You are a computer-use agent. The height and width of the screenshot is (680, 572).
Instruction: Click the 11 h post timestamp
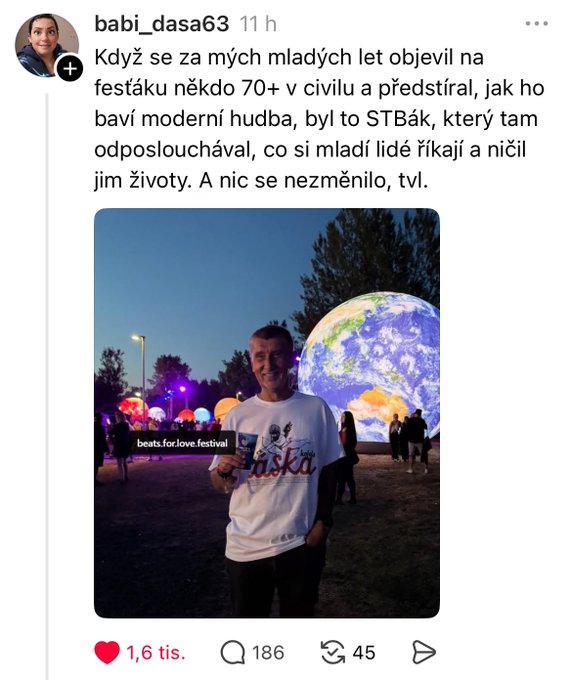pyautogui.click(x=258, y=24)
